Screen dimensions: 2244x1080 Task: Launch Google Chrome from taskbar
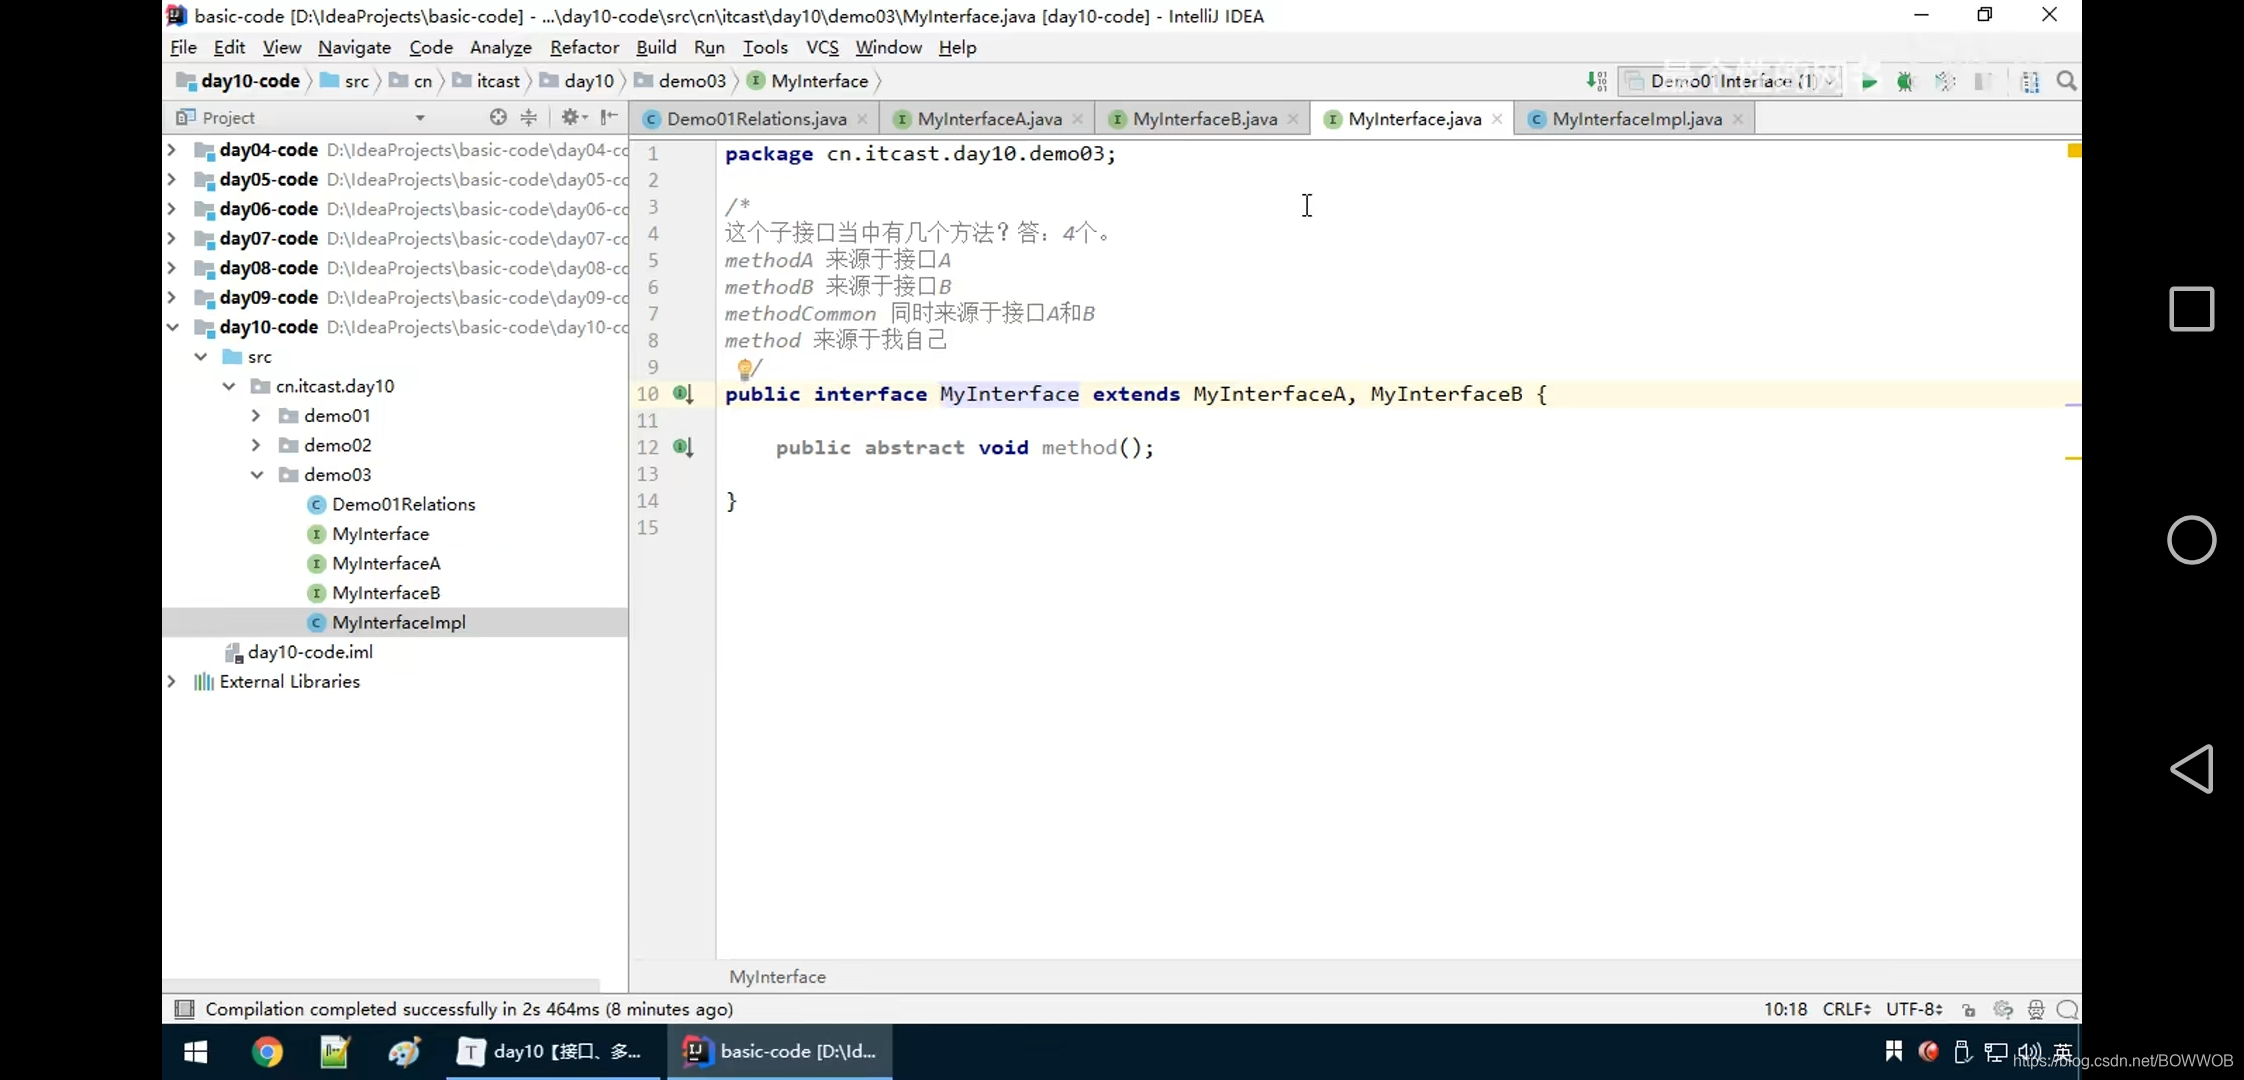pos(267,1052)
